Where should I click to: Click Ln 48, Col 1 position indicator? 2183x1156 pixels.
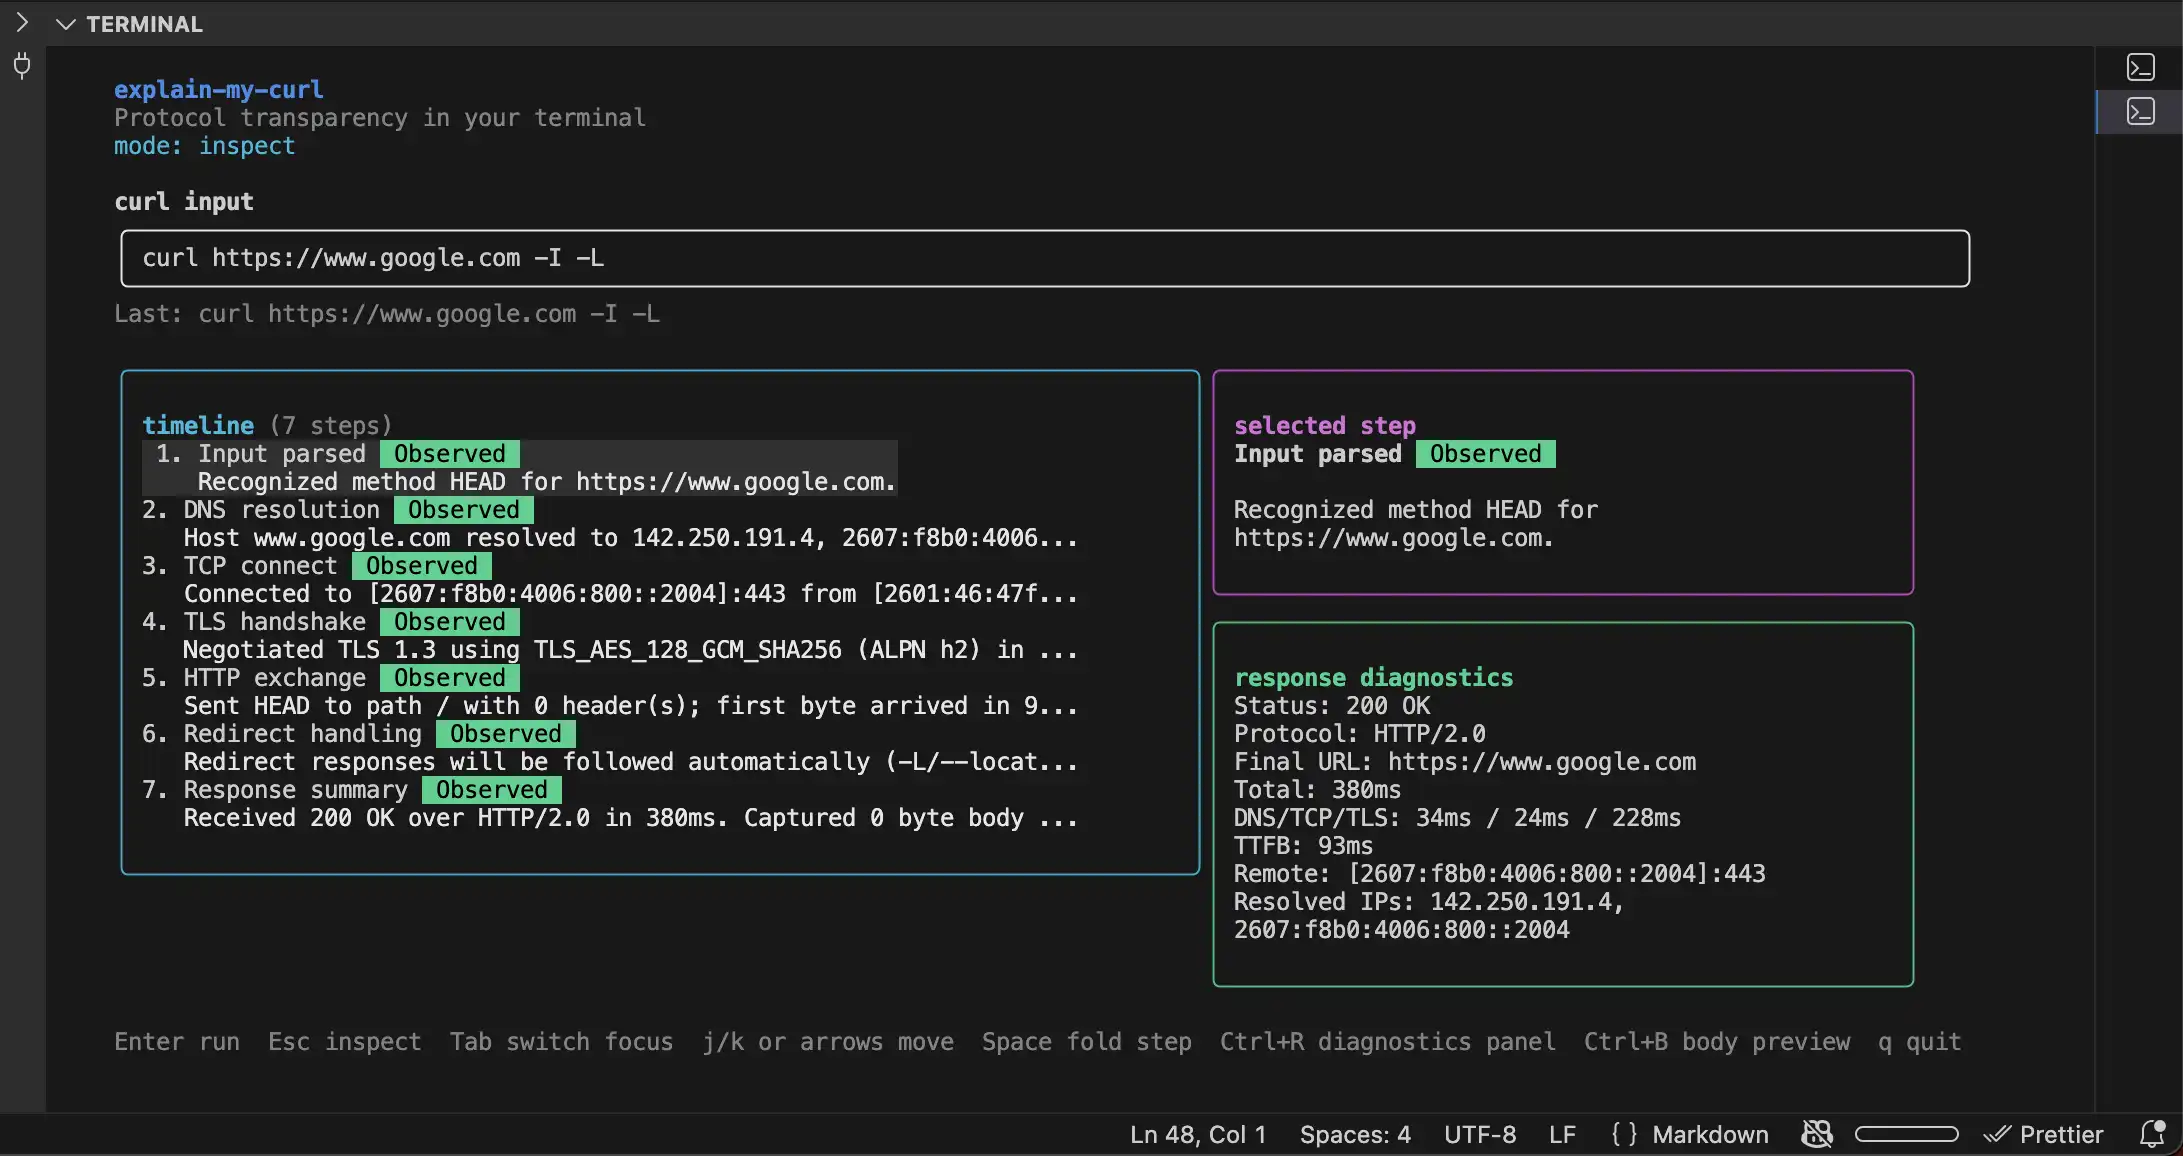1197,1134
